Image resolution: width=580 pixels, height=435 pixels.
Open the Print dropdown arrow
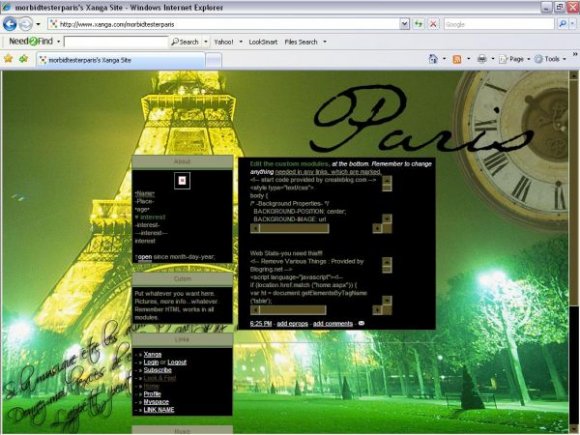493,59
